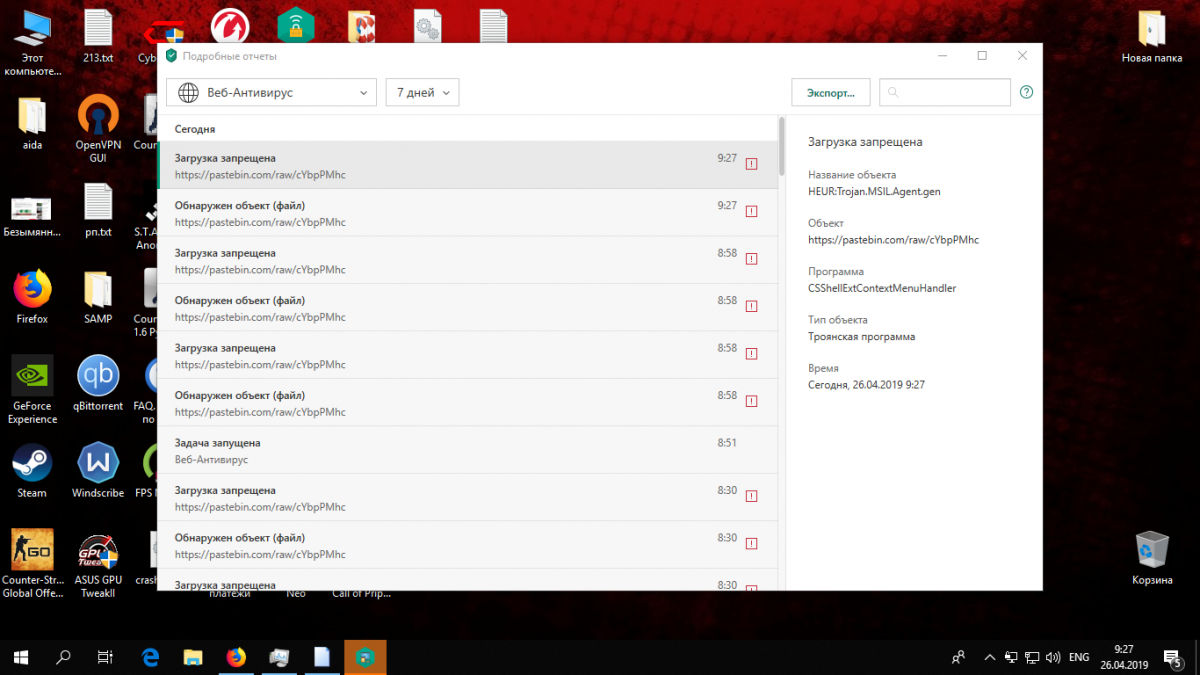Click the ENG language indicator

[1079, 657]
